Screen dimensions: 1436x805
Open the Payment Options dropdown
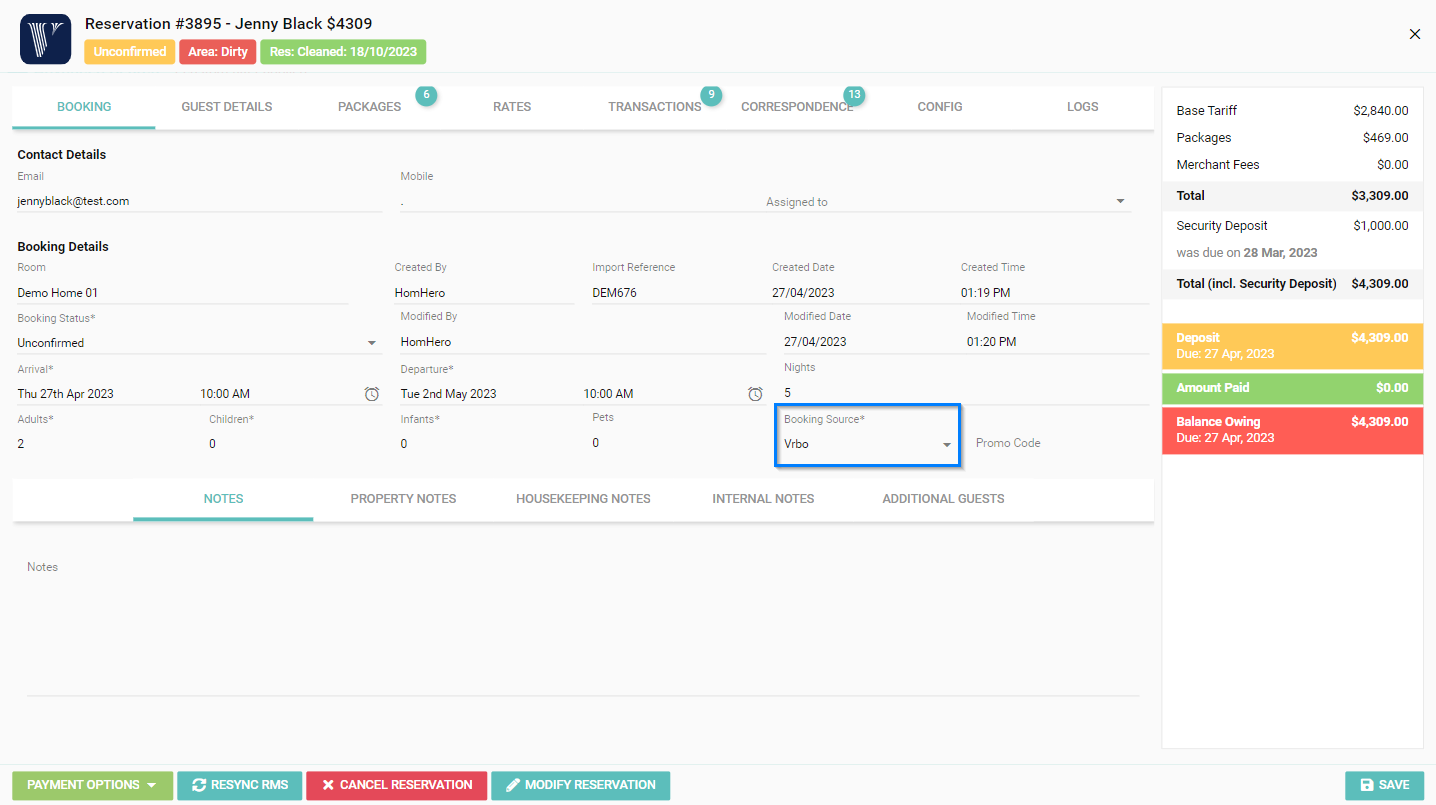[x=92, y=785]
